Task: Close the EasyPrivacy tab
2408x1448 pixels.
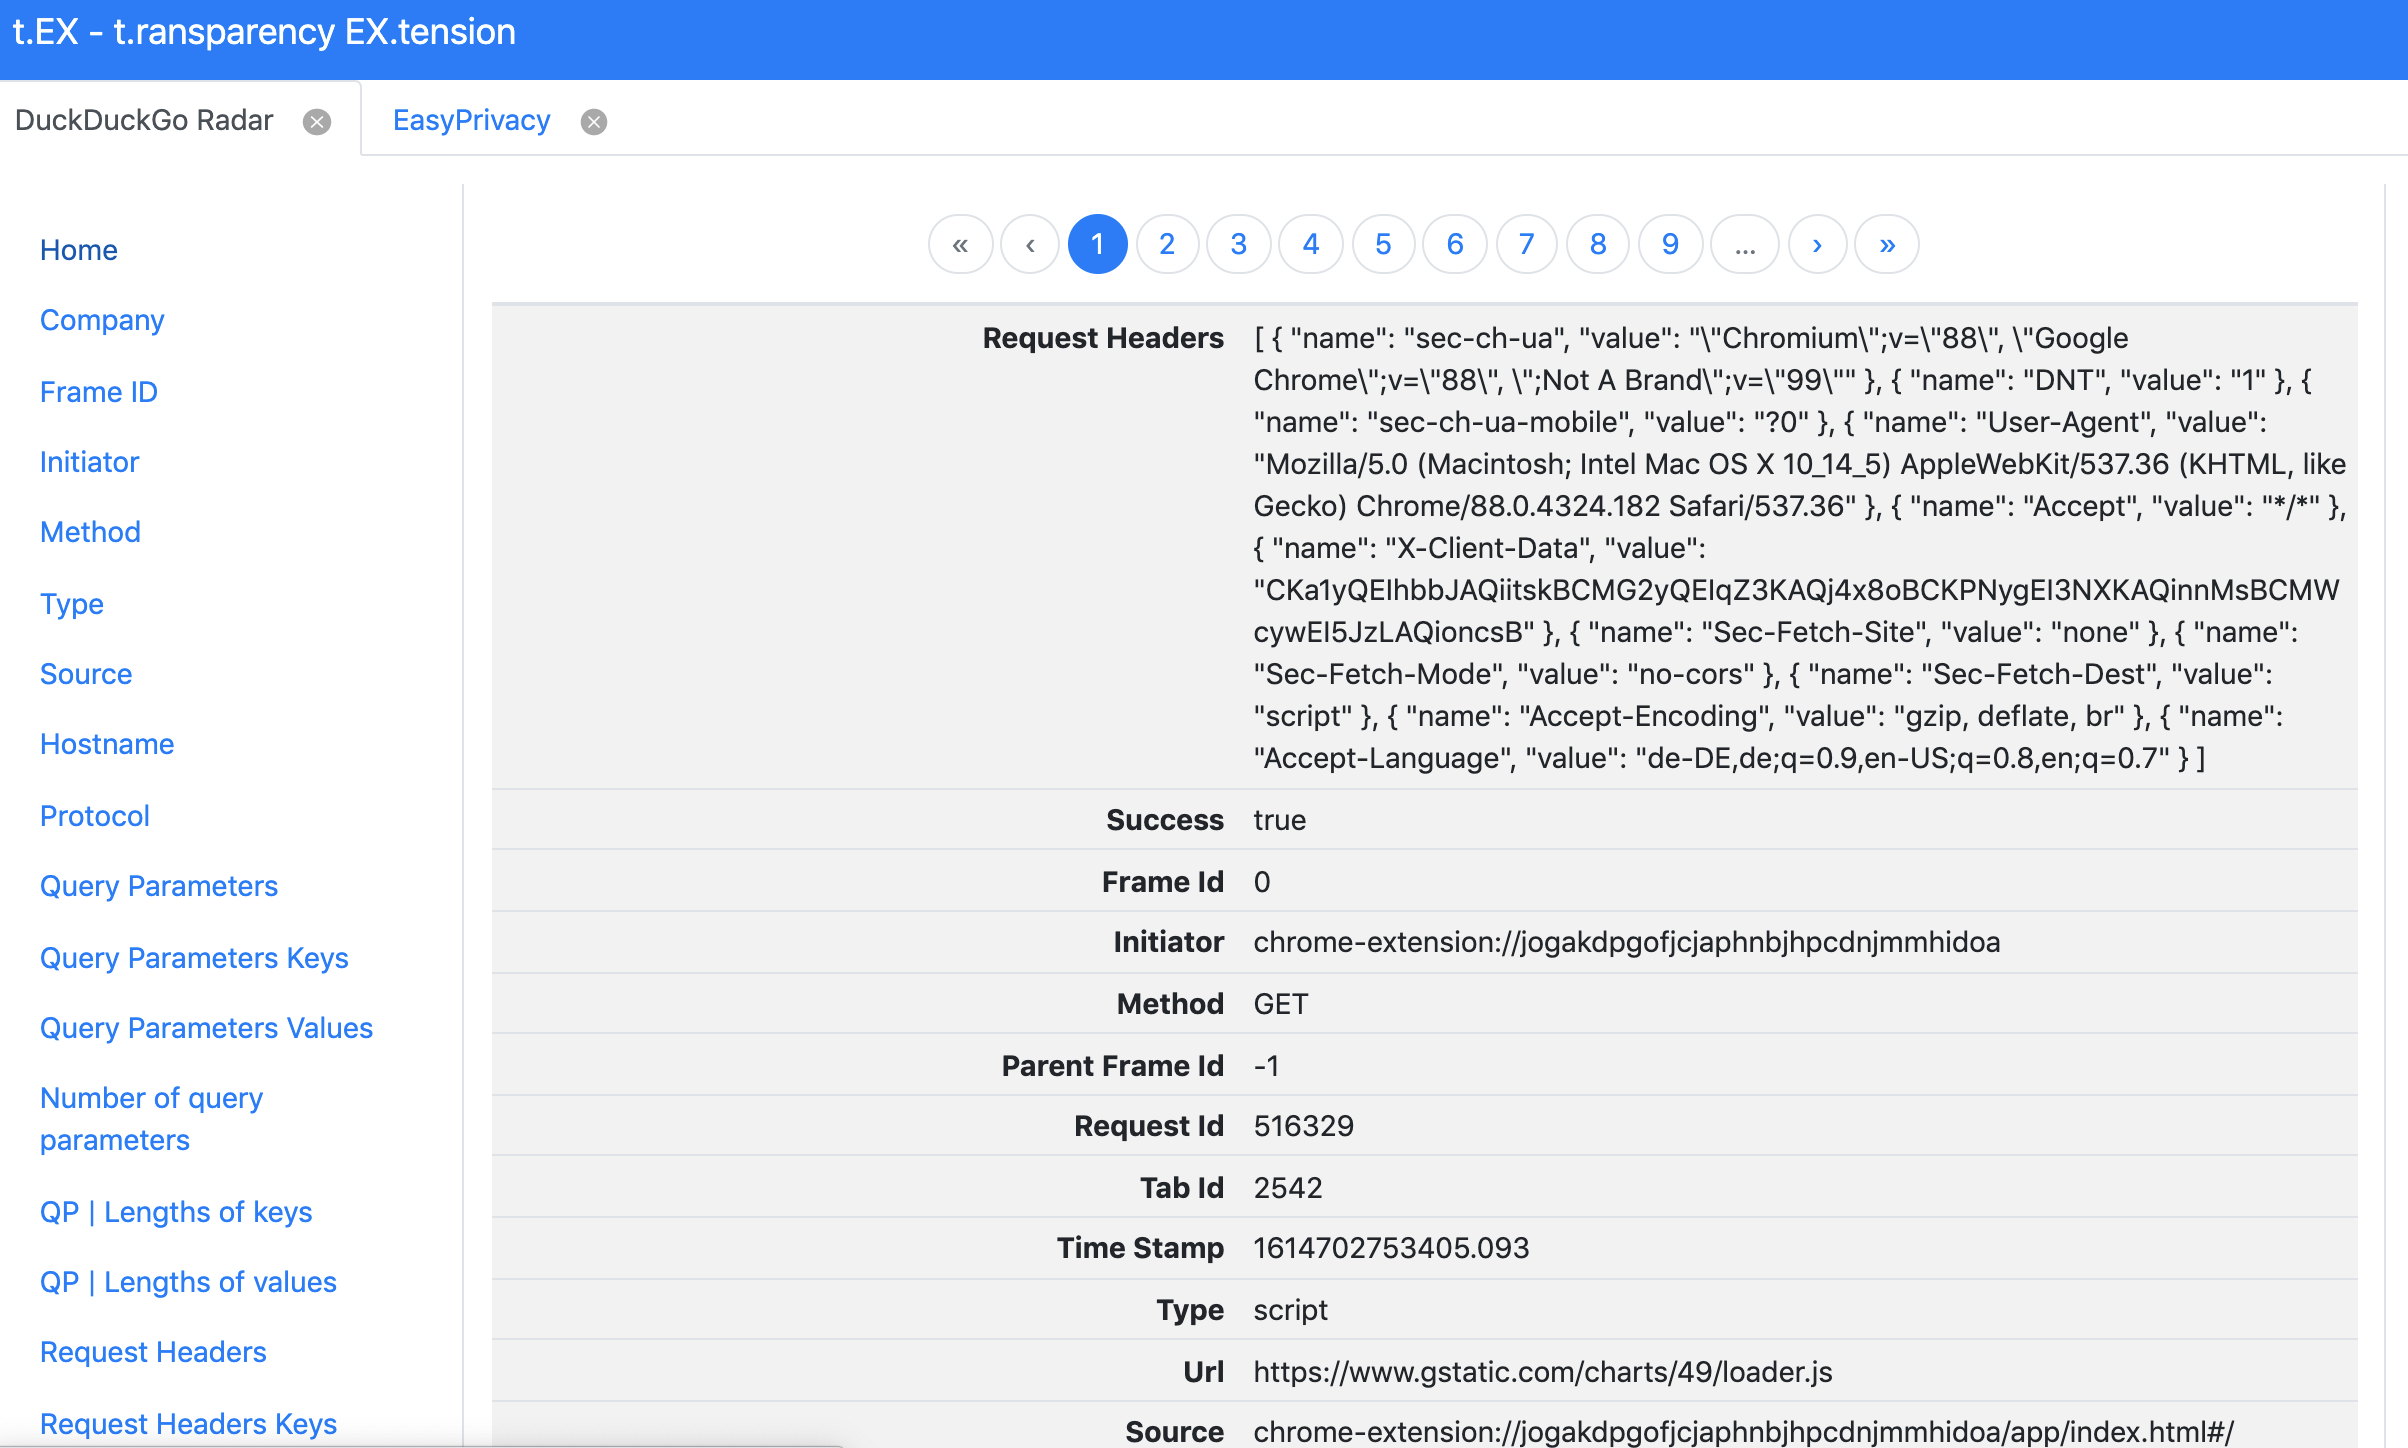Action: point(594,122)
